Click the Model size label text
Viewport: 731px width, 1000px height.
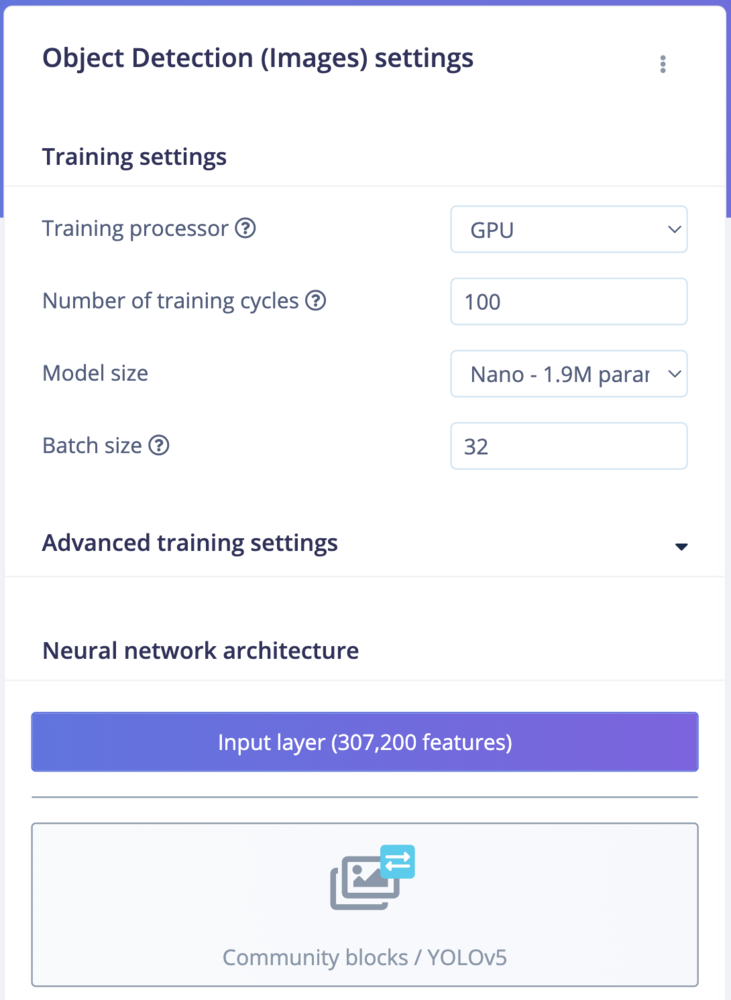pos(95,373)
